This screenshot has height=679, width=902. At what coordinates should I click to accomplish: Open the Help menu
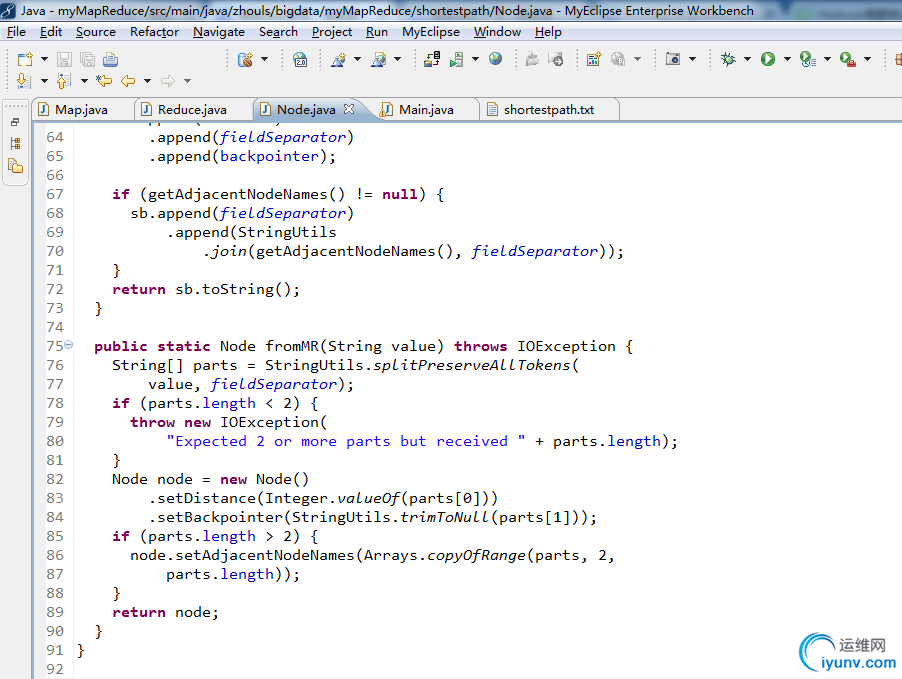(548, 32)
